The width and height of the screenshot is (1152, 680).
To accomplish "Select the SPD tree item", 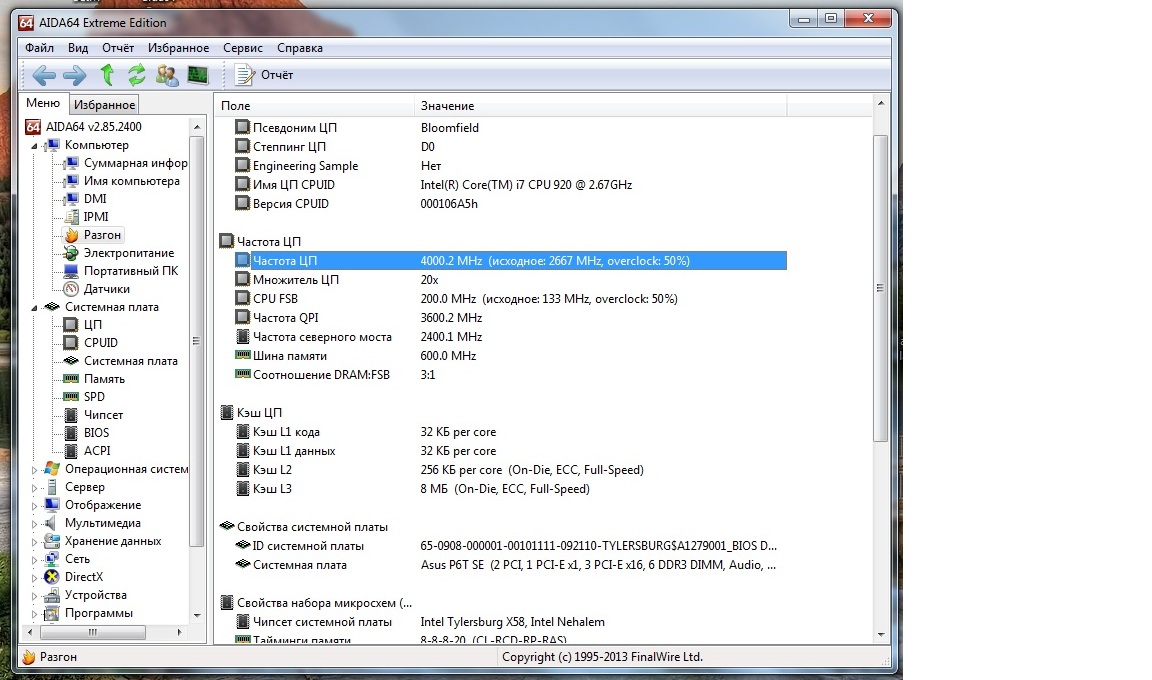I will [x=84, y=397].
